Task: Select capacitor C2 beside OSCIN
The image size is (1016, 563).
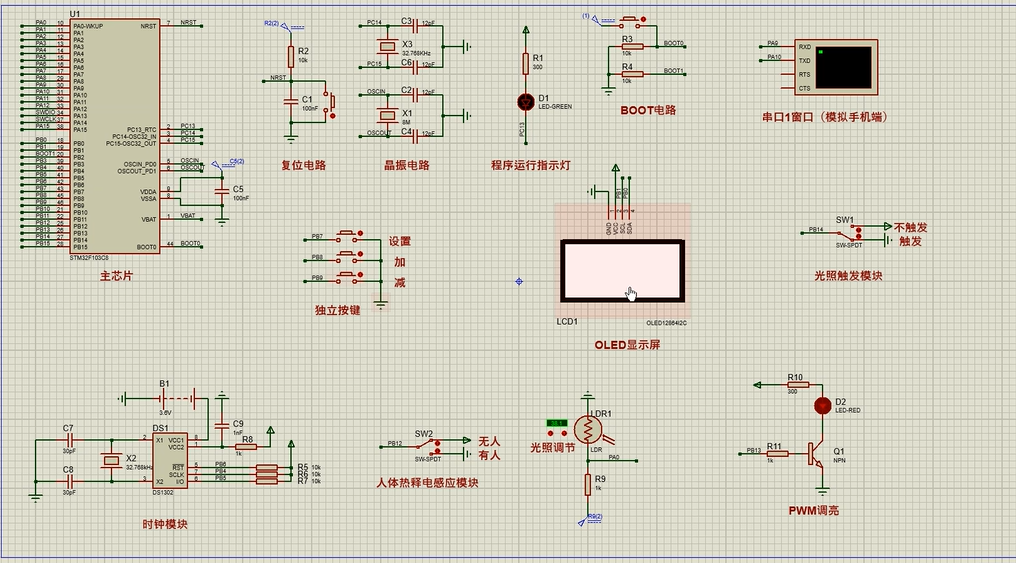Action: click(415, 95)
